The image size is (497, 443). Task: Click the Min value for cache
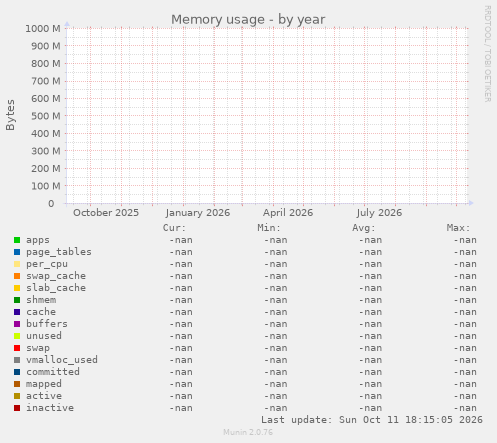[x=276, y=312]
